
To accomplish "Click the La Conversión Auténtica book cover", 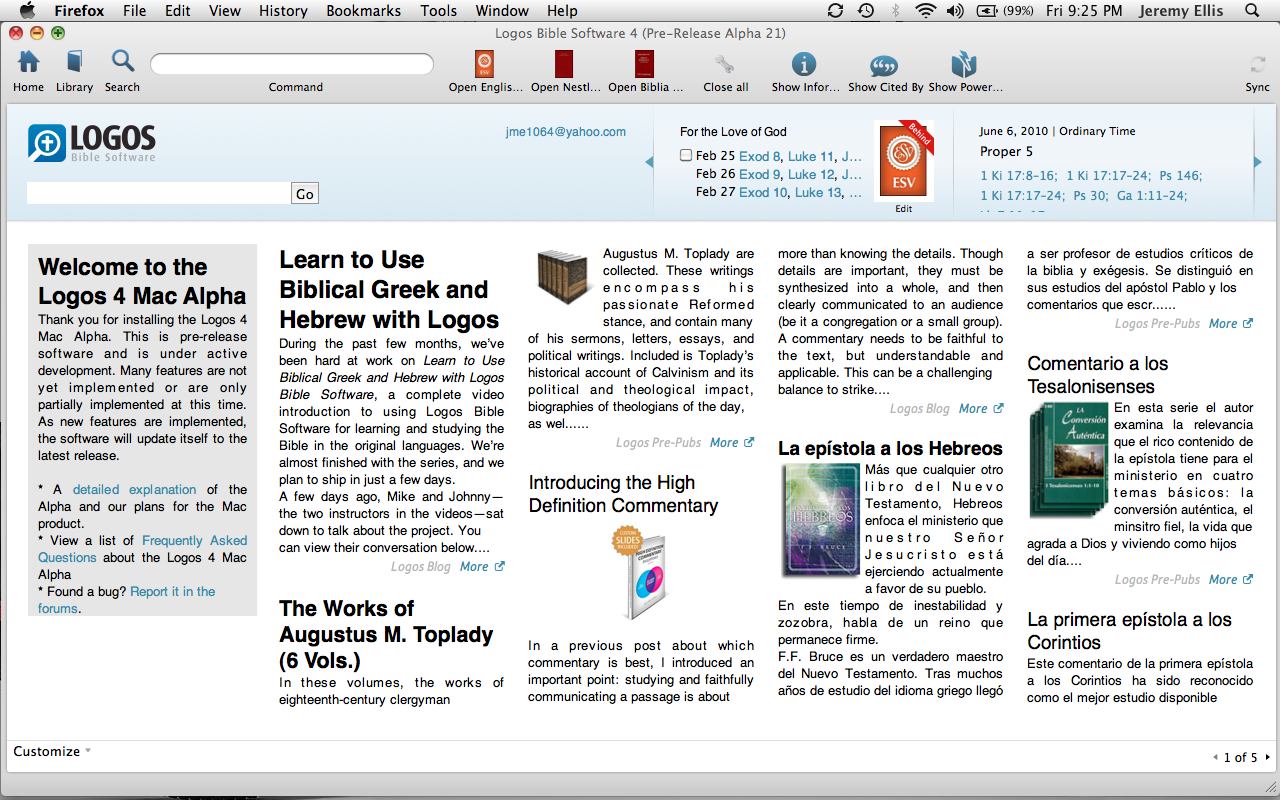I will [1069, 459].
